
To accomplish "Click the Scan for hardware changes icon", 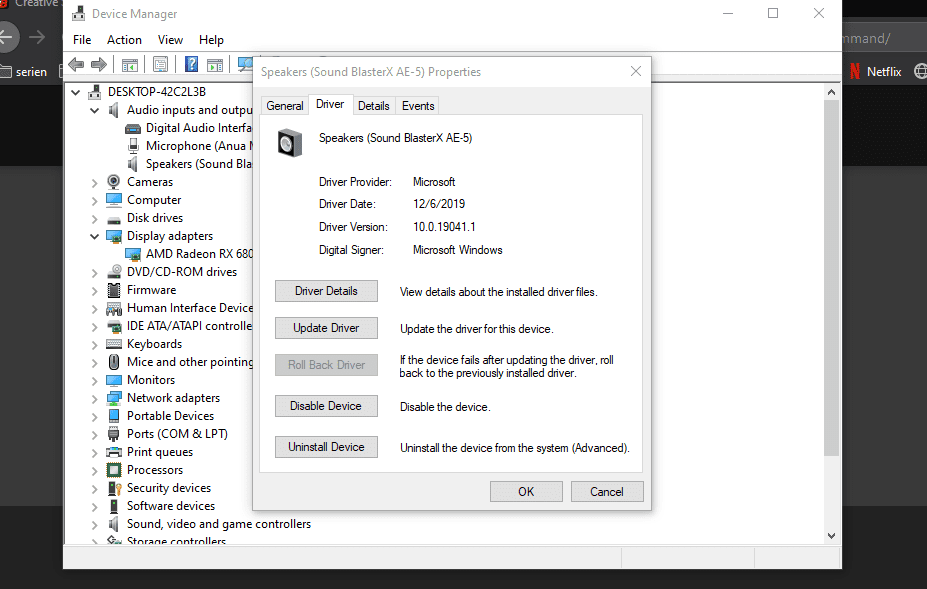I will pos(245,64).
